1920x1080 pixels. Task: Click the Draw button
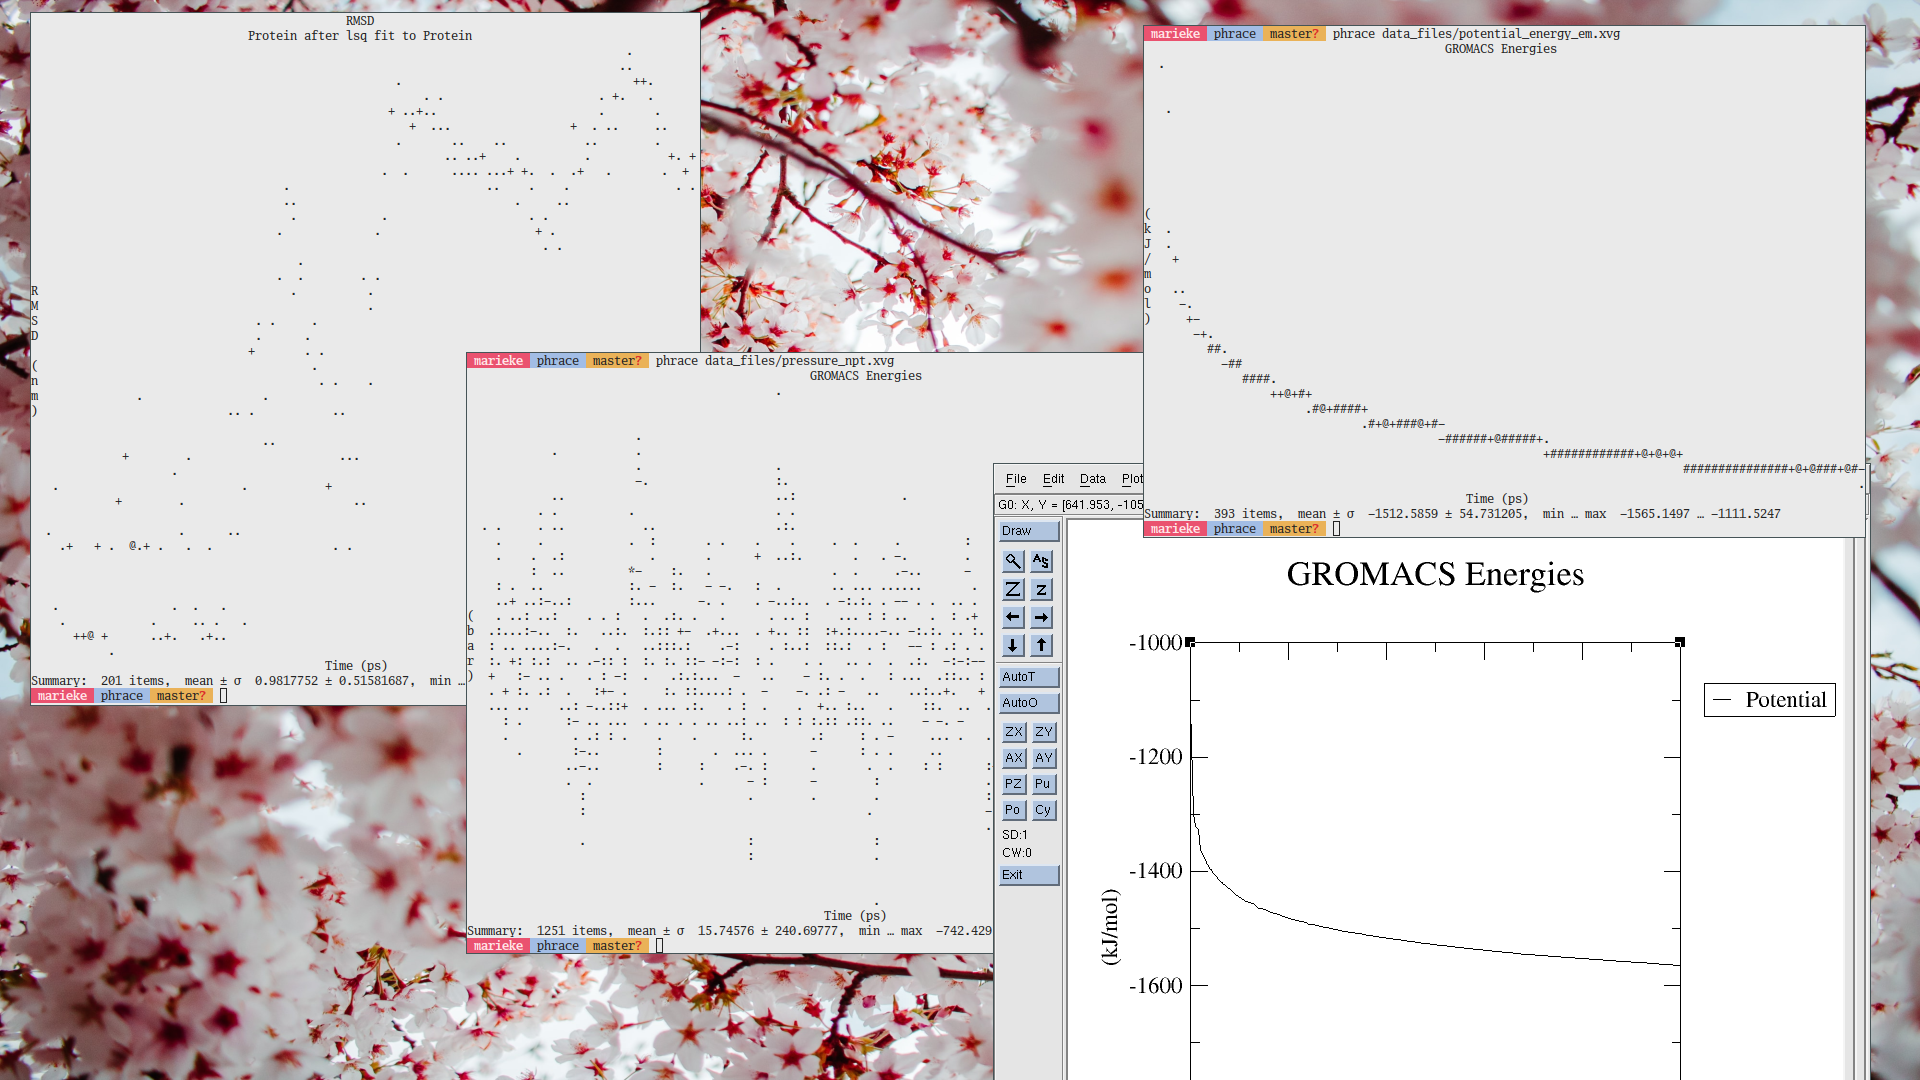[x=1028, y=531]
